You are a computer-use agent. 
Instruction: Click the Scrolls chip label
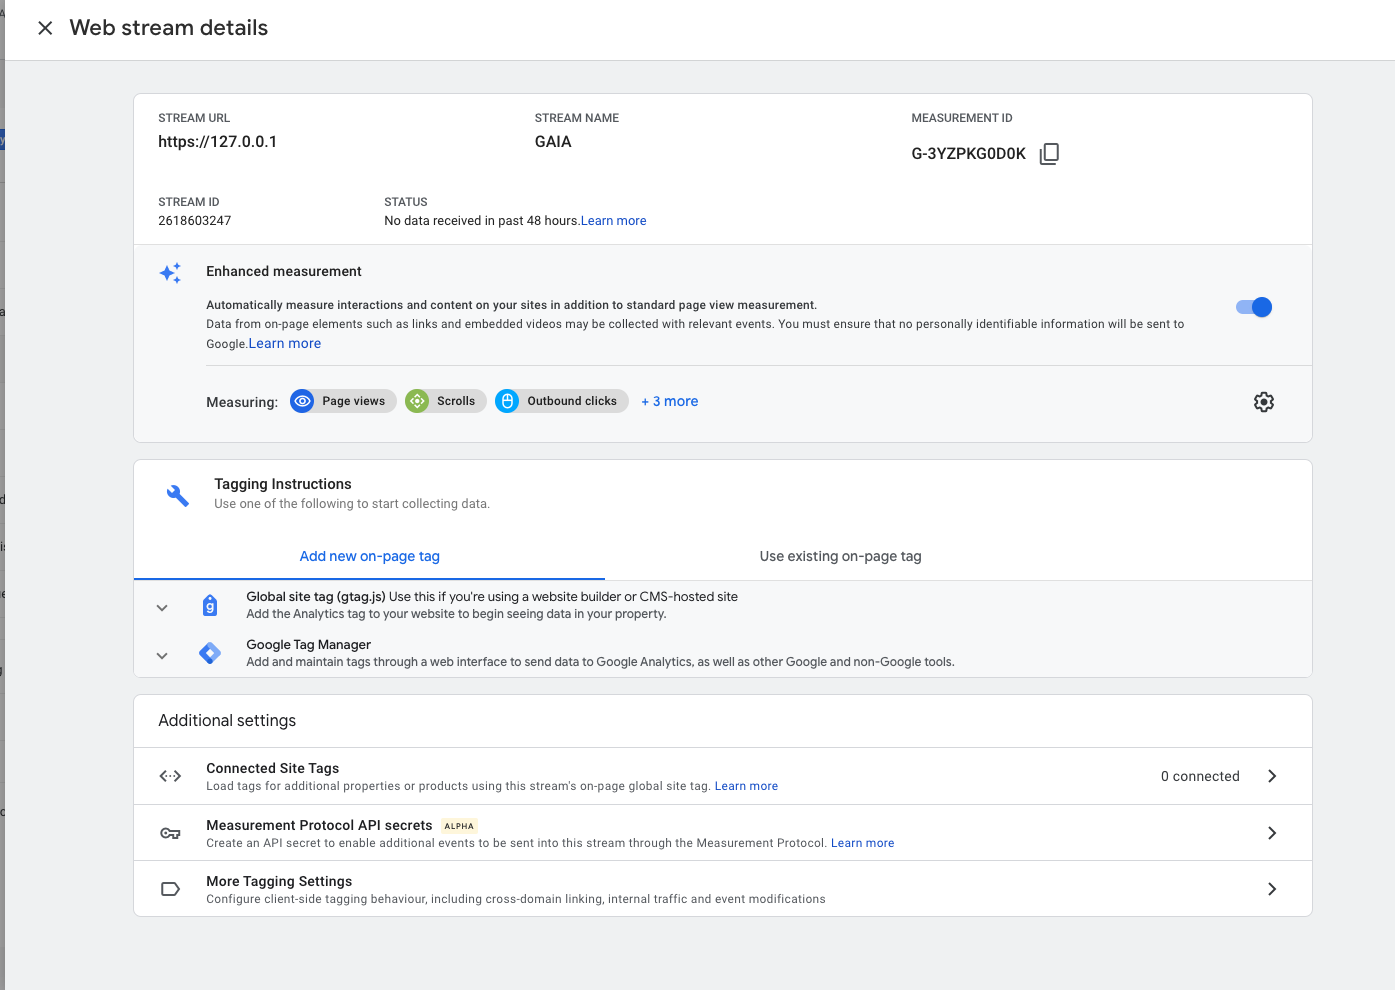[x=456, y=401]
